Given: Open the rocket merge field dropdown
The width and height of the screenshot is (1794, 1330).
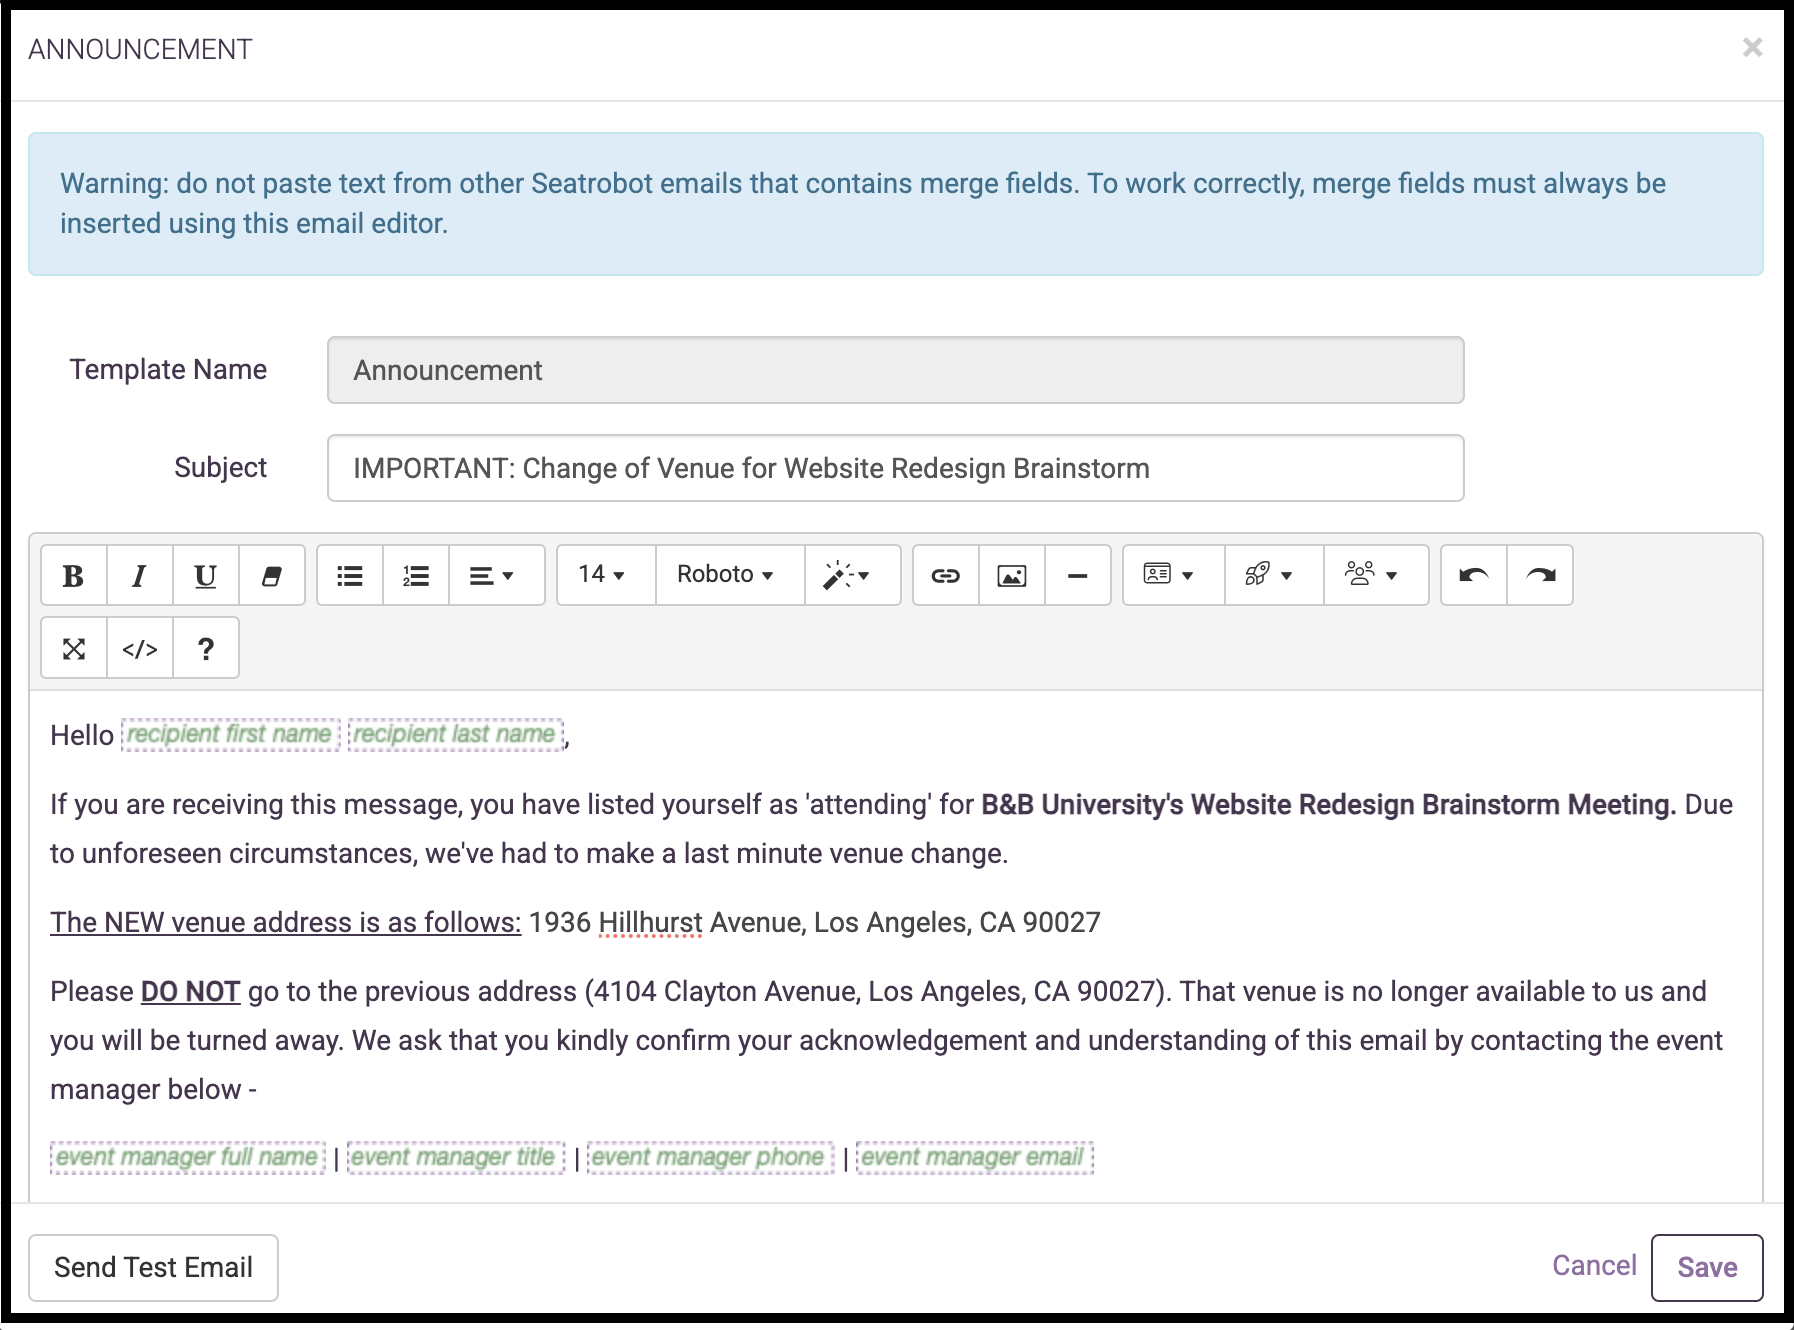Looking at the screenshot, I should pos(1274,575).
